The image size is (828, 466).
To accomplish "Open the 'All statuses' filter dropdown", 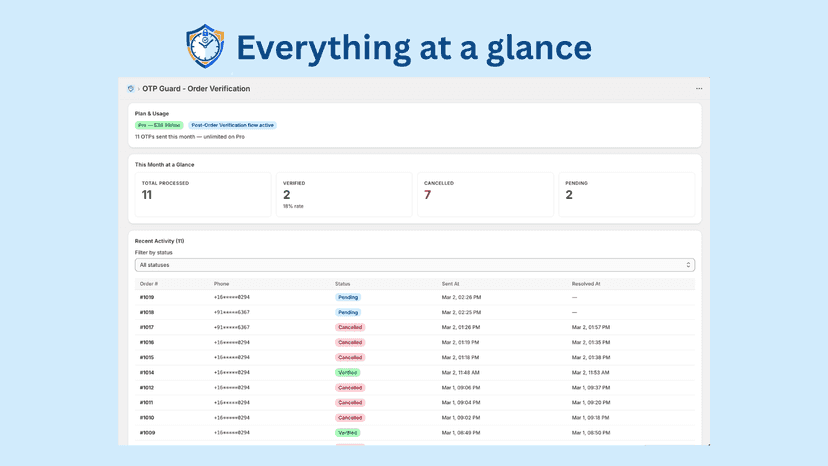I will pos(415,265).
